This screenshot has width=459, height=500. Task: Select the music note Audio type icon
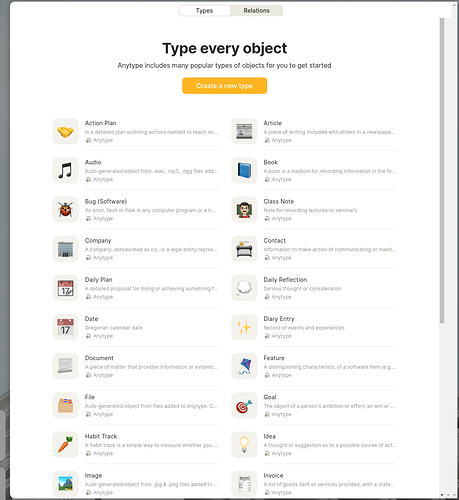(x=65, y=170)
